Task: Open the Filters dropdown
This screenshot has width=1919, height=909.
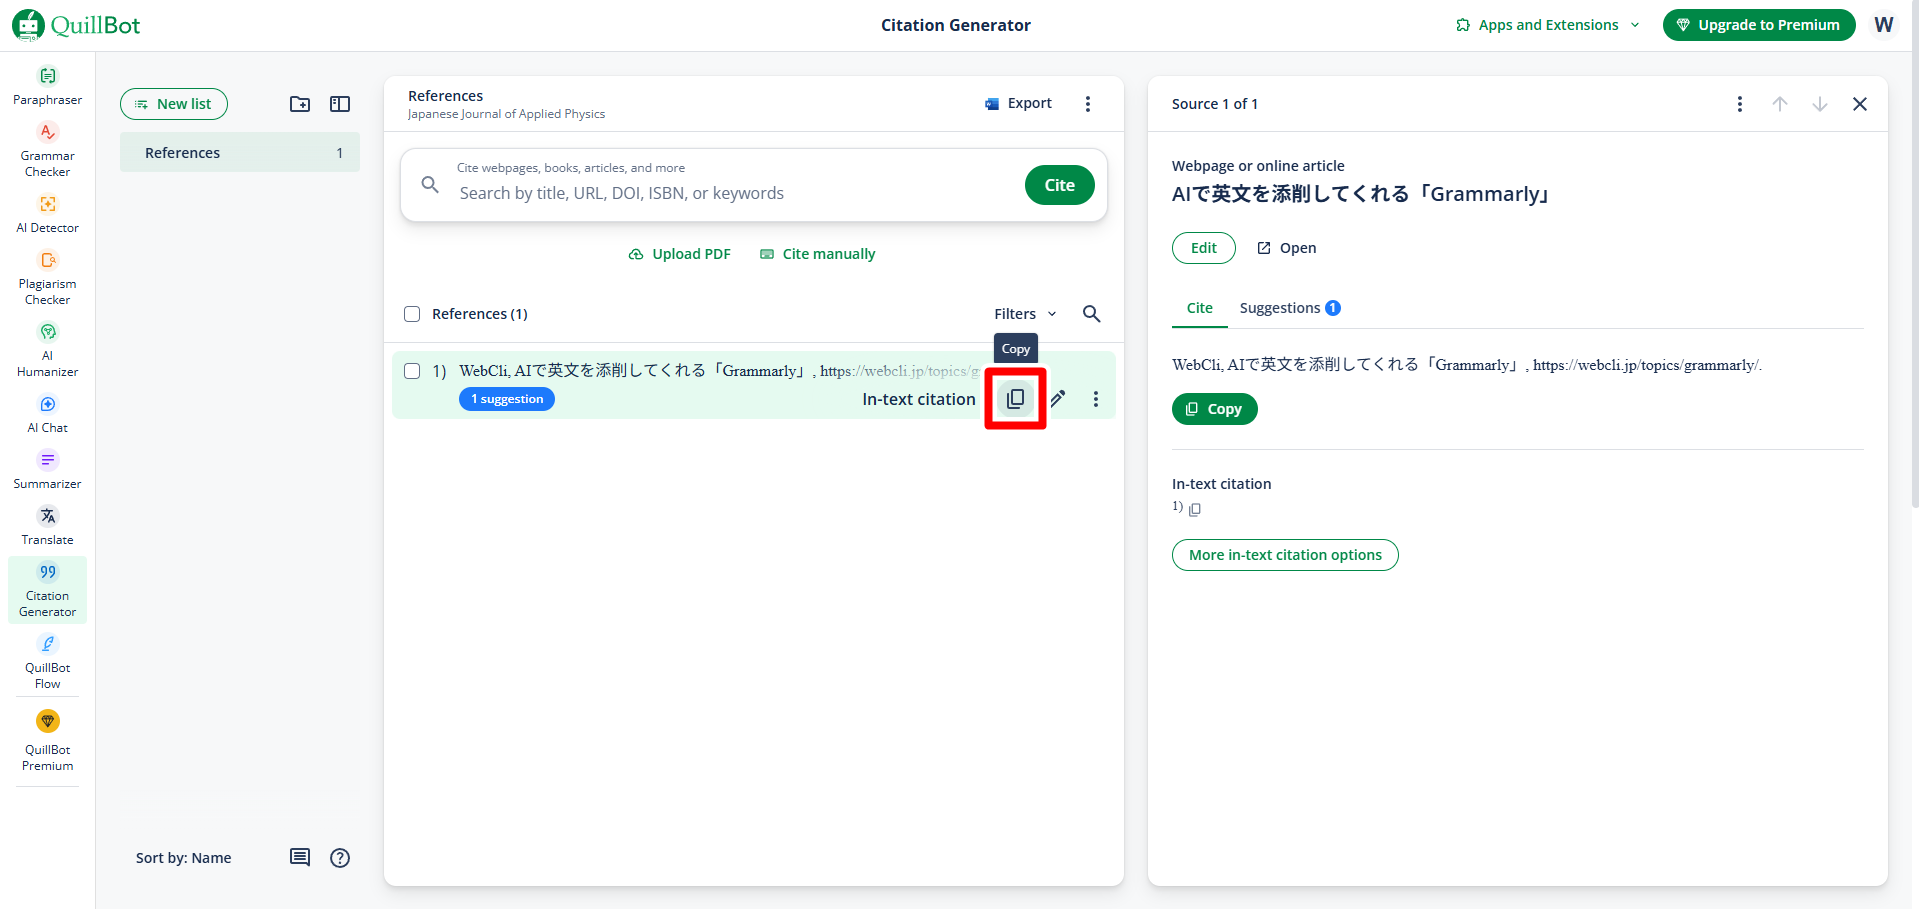Action: (1025, 314)
